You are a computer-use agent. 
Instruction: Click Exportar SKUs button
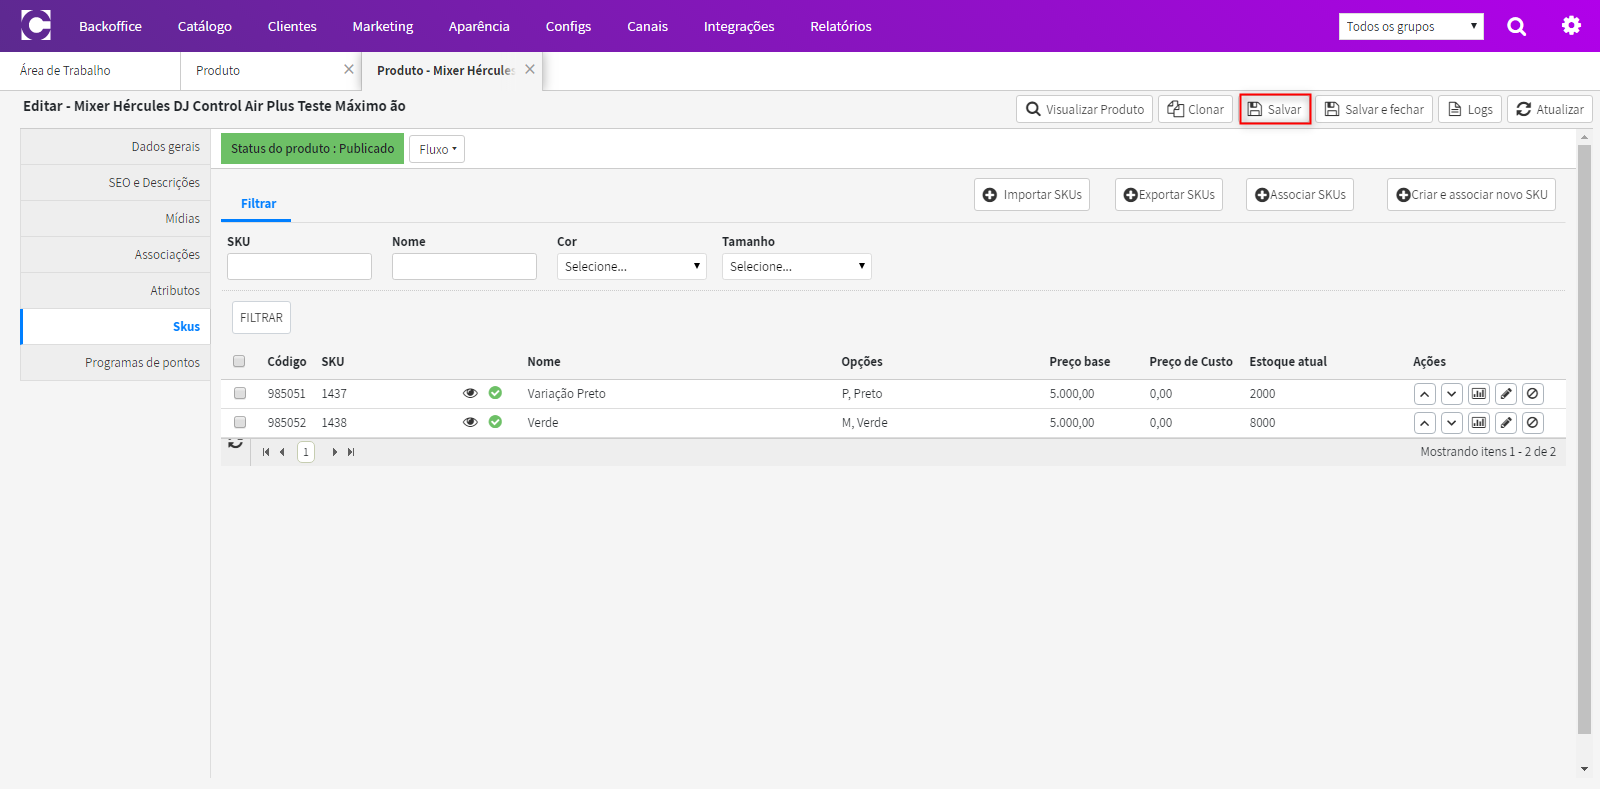coord(1169,195)
